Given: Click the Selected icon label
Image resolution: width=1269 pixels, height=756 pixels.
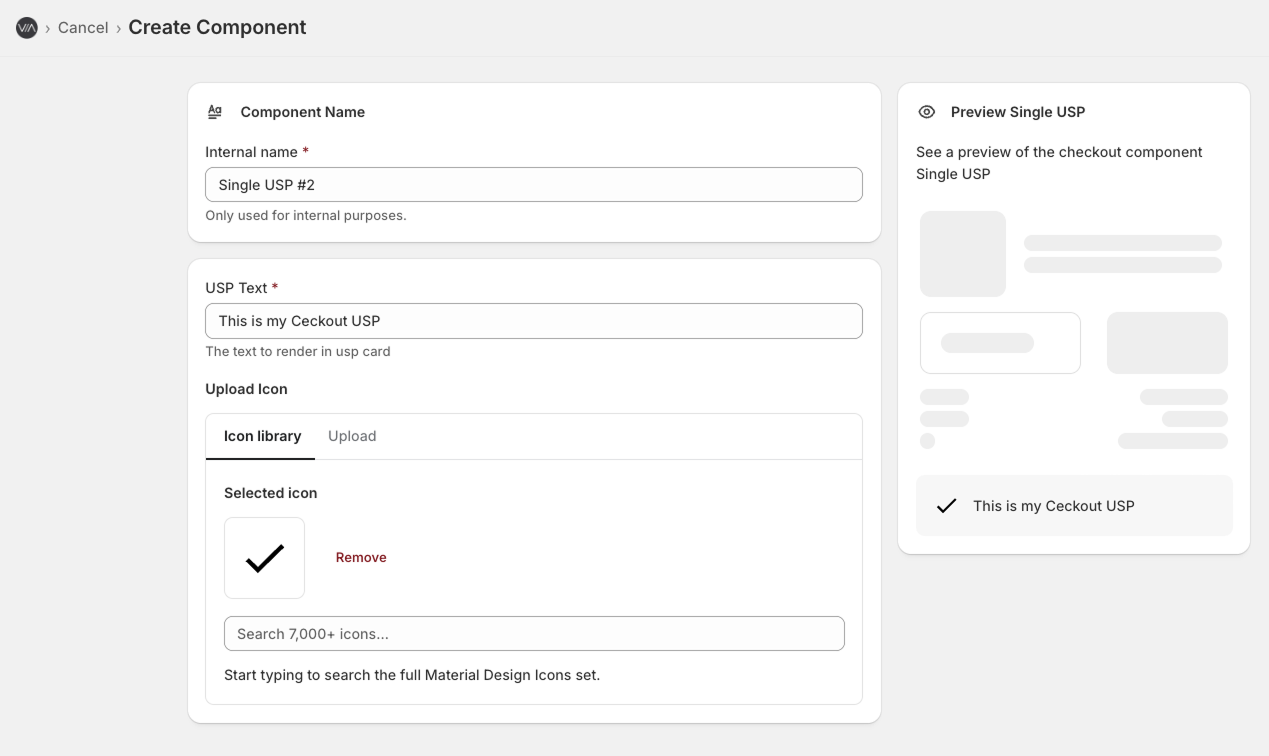Looking at the screenshot, I should [270, 493].
